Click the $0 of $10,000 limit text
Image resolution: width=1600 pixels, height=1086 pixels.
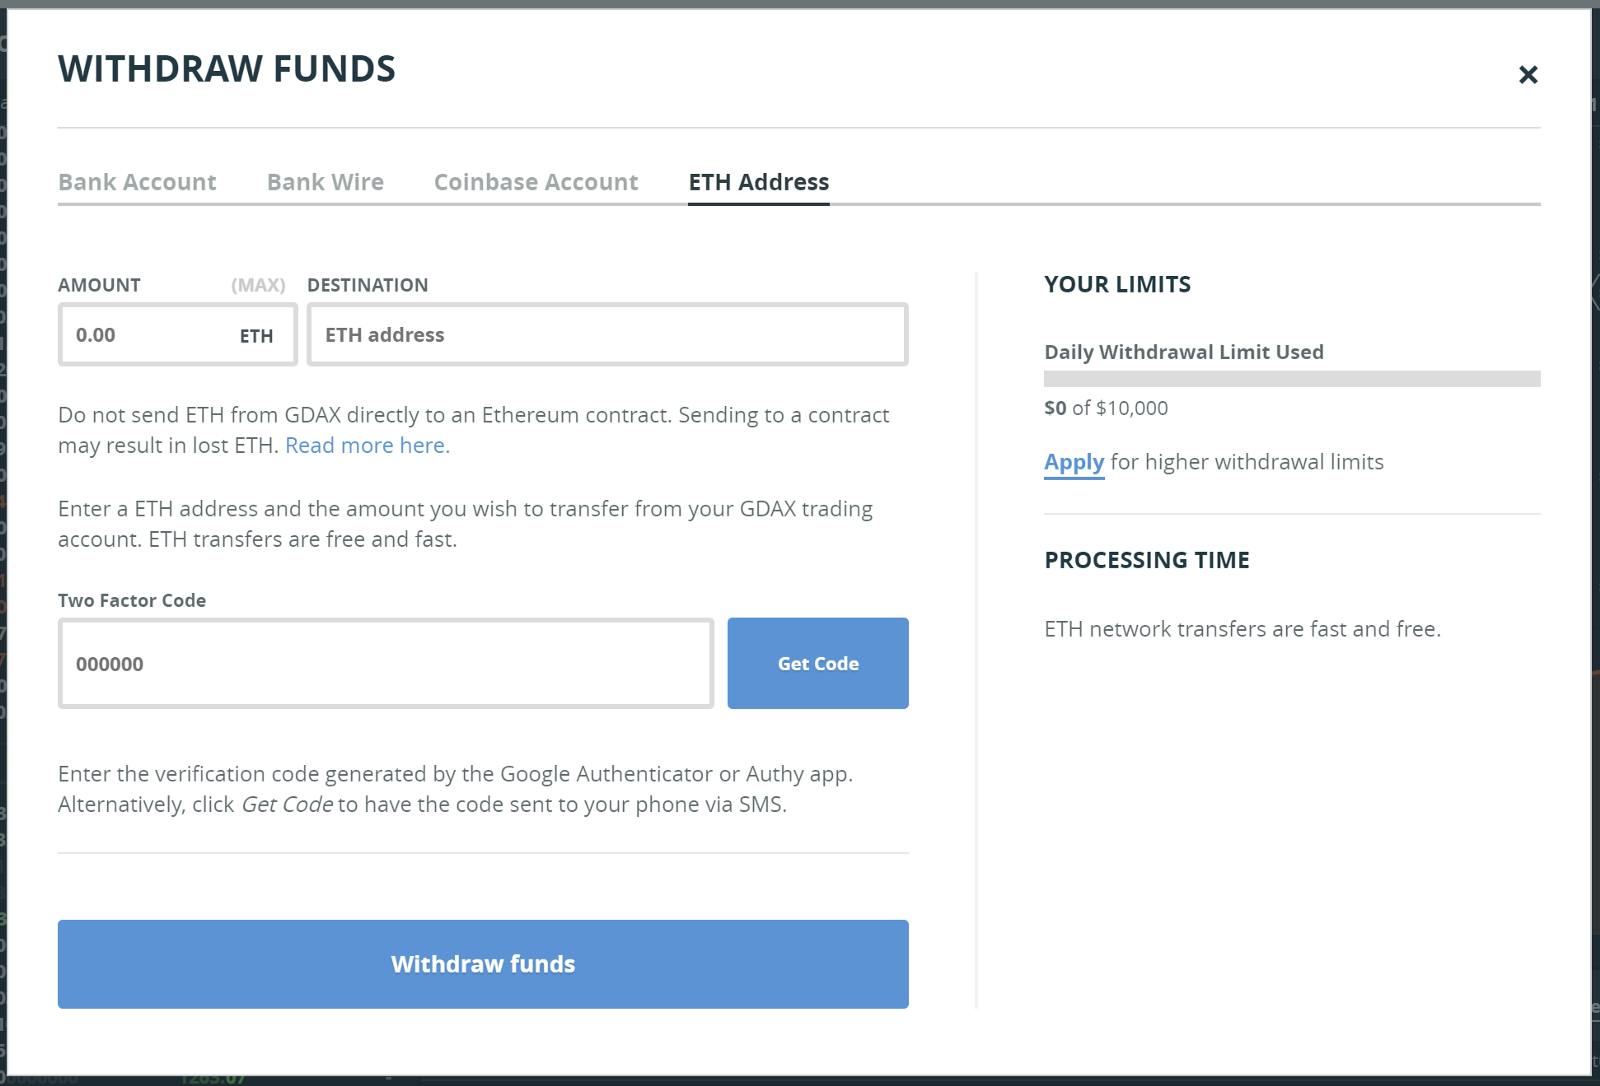pos(1104,407)
